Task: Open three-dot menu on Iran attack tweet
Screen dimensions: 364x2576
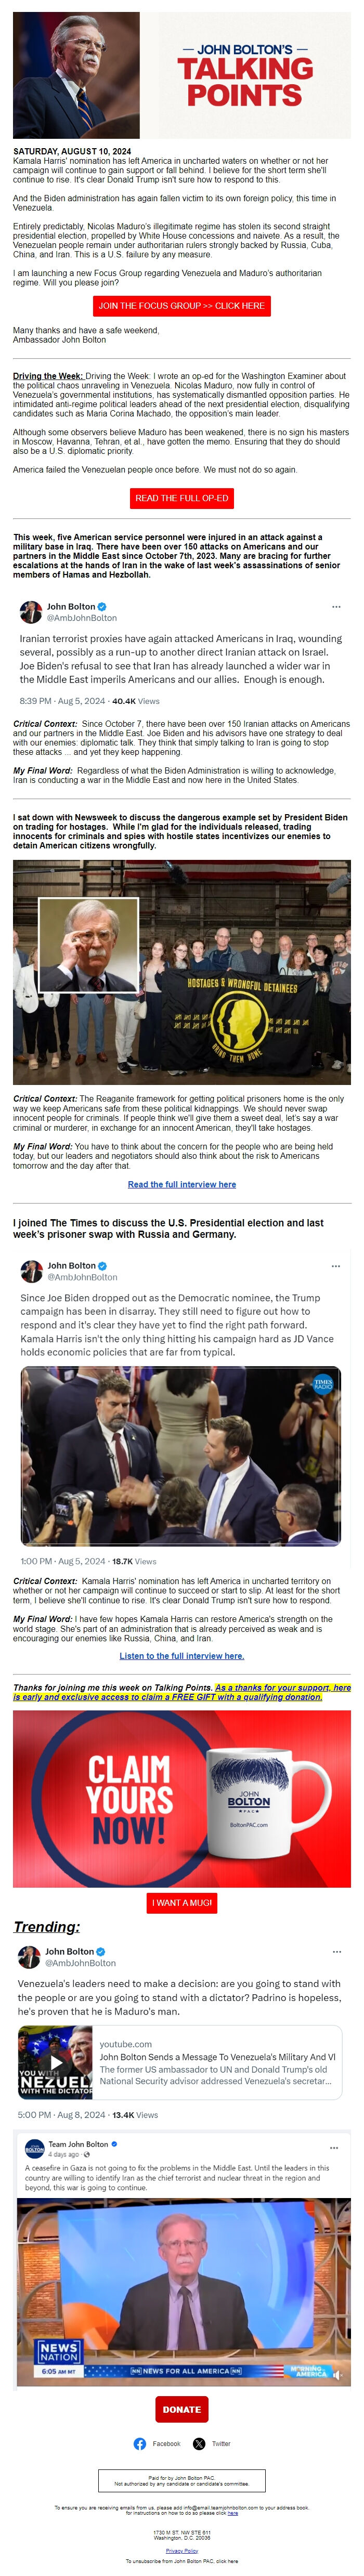Action: 337,606
